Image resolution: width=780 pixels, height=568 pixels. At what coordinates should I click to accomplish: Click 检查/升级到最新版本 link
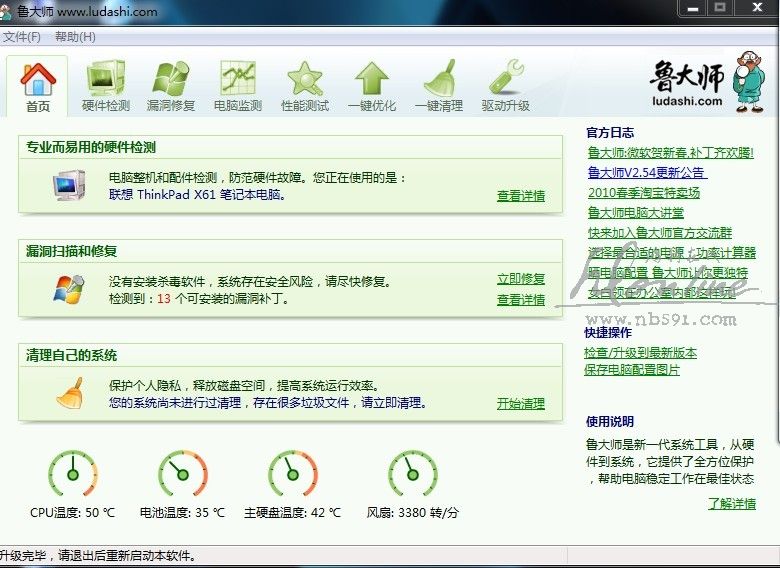(640, 353)
